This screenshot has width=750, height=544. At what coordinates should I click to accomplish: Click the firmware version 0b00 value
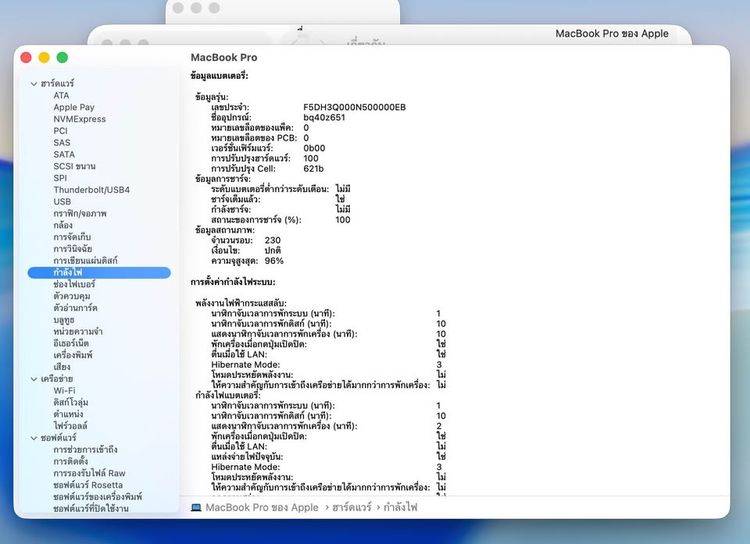[314, 148]
